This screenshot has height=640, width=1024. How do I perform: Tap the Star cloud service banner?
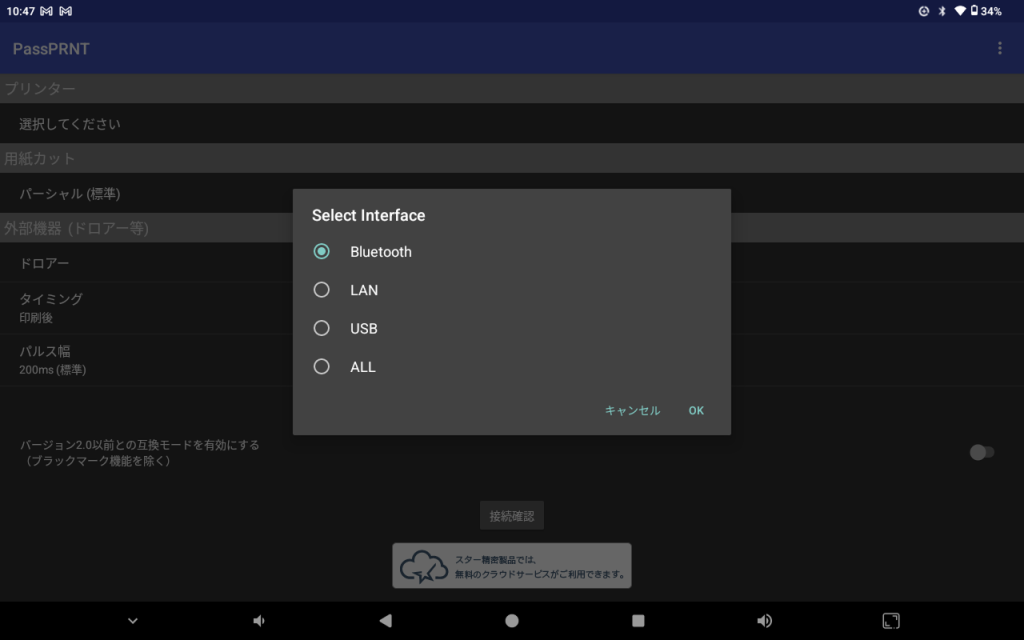tap(511, 566)
